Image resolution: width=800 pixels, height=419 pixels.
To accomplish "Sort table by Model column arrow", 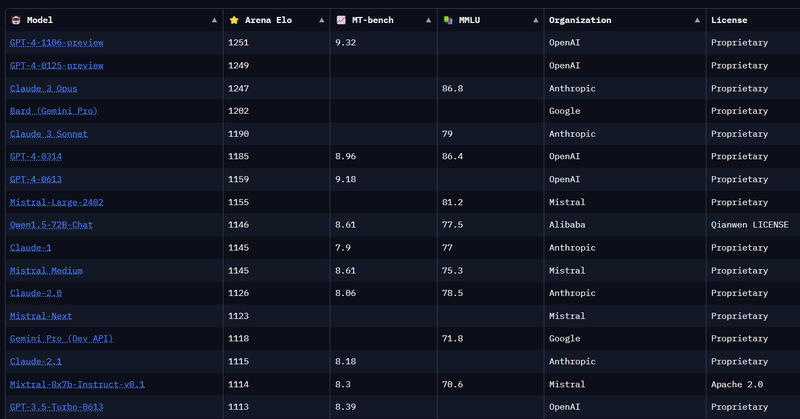I will (214, 20).
